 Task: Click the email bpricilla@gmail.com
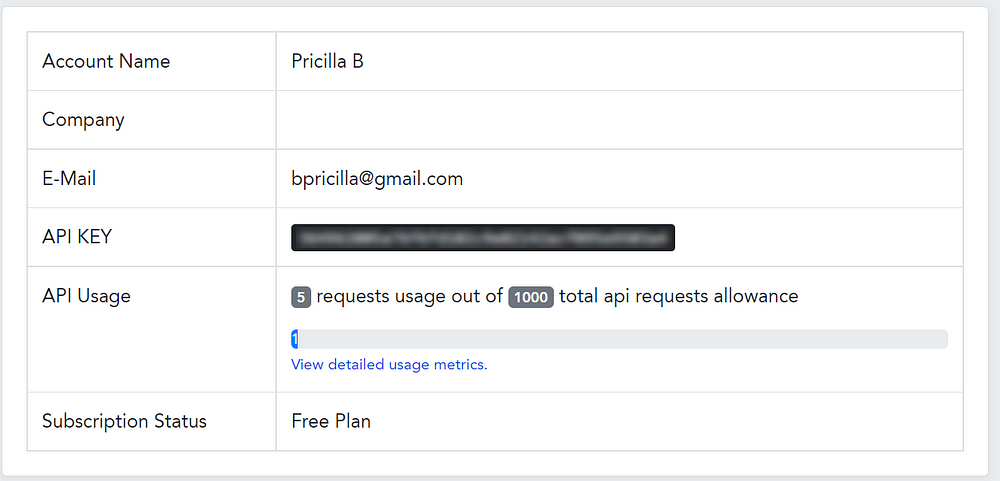point(377,179)
